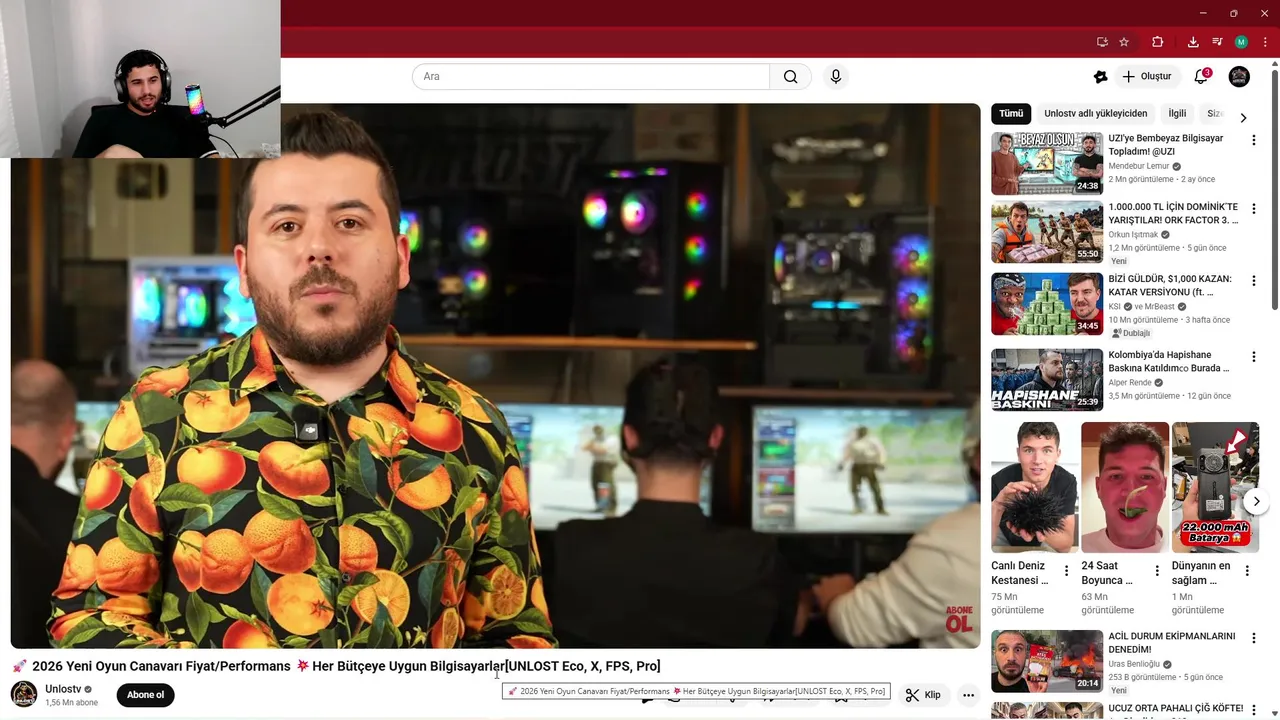
Task: Open options for BİZİ GÜLDÜR, $1,000 KAZAN video
Action: (1253, 281)
